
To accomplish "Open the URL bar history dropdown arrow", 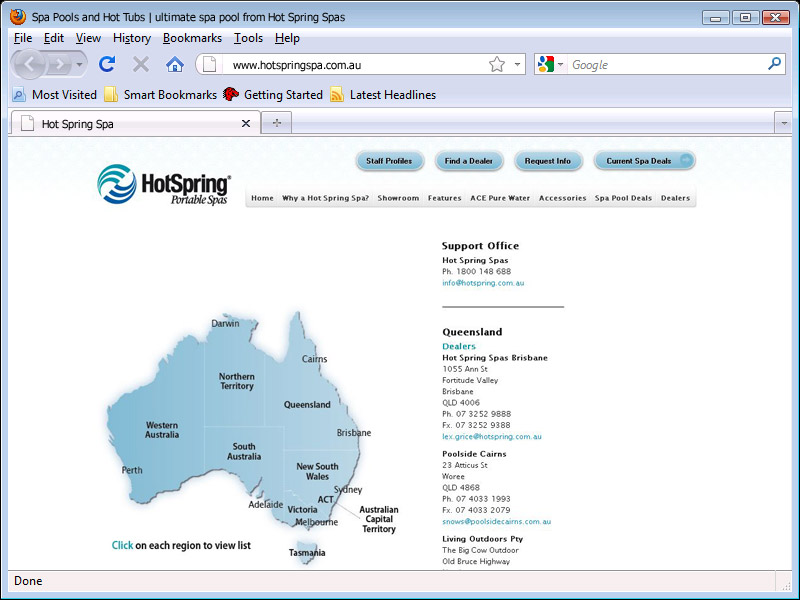I will [x=518, y=64].
